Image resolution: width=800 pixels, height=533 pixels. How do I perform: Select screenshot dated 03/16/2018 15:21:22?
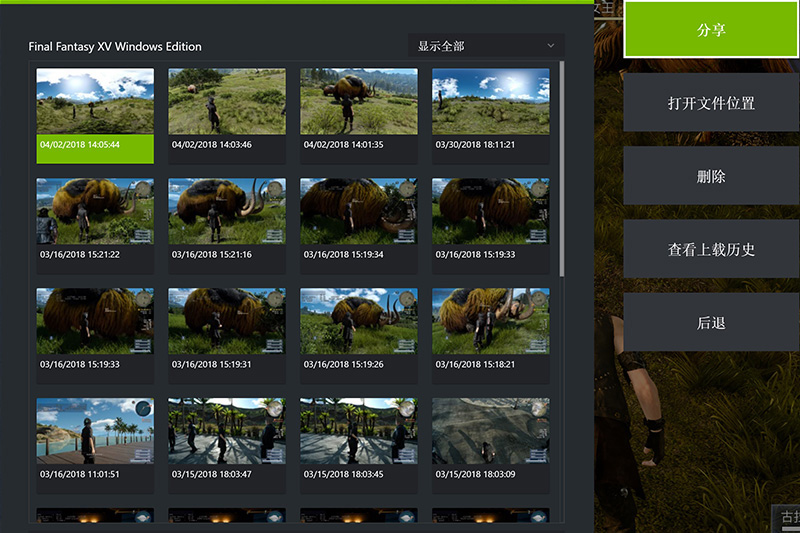(x=95, y=226)
